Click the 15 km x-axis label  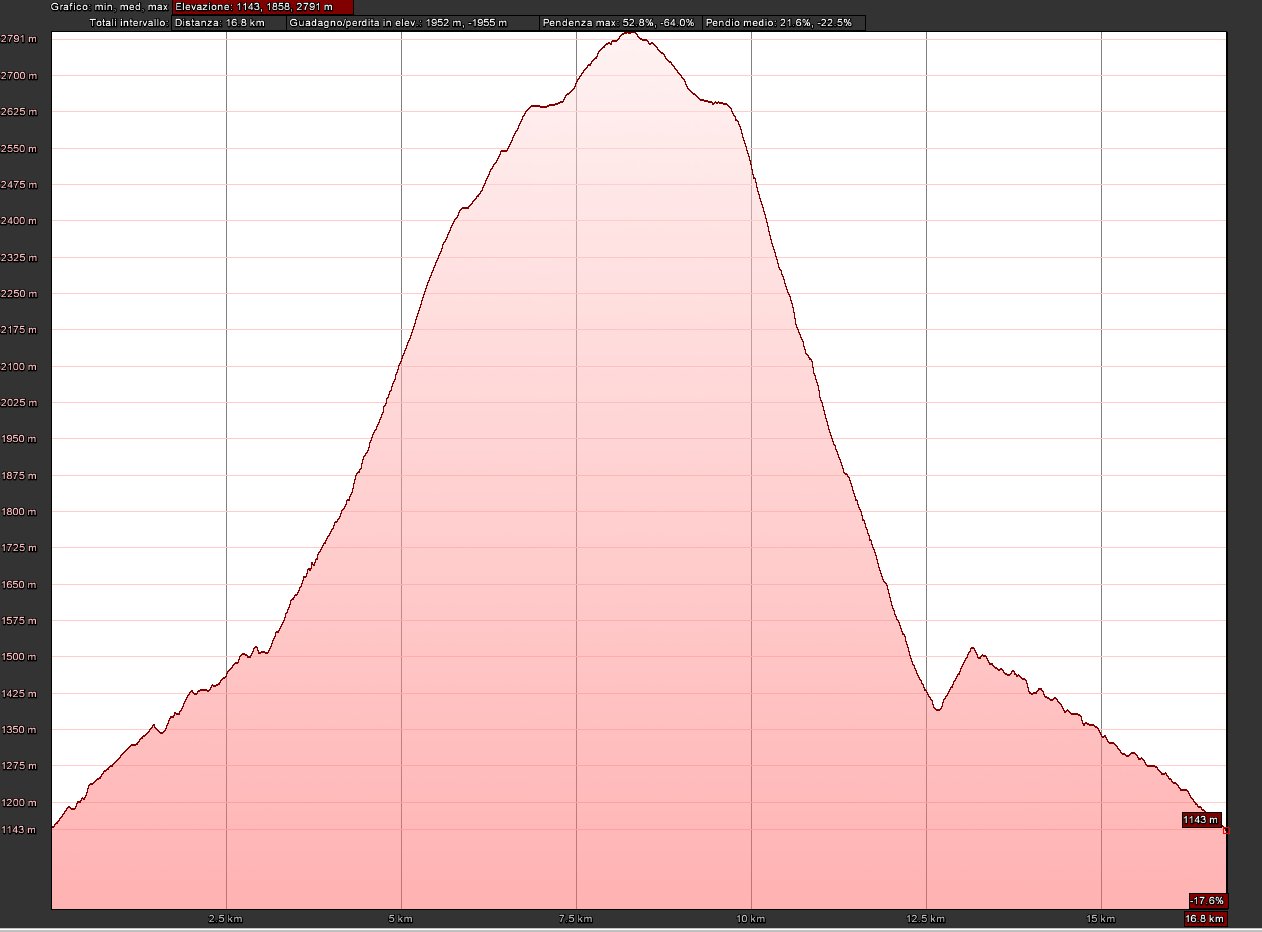(x=1100, y=919)
